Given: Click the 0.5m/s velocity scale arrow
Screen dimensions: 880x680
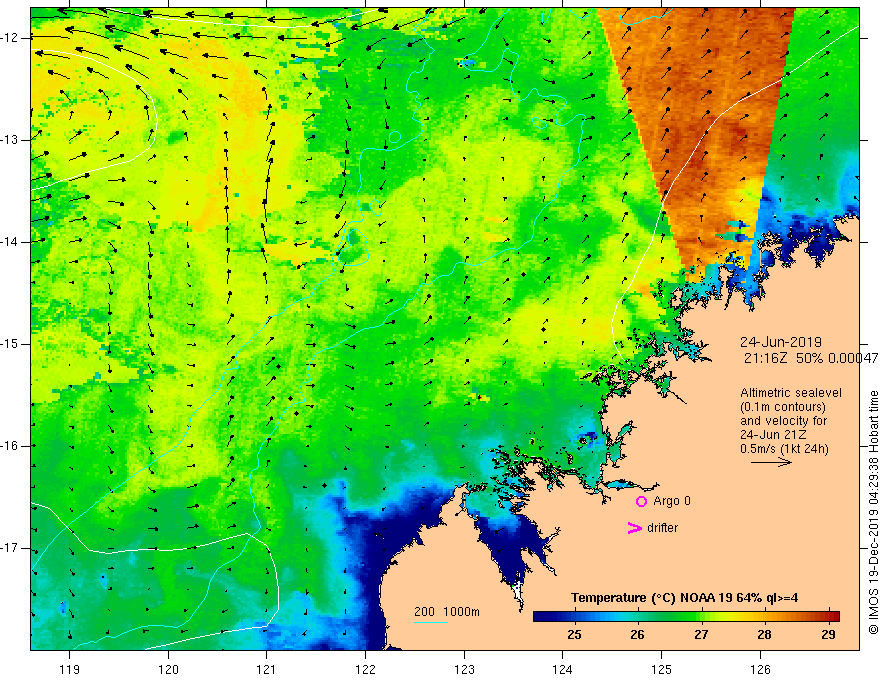Looking at the screenshot, I should (x=772, y=462).
